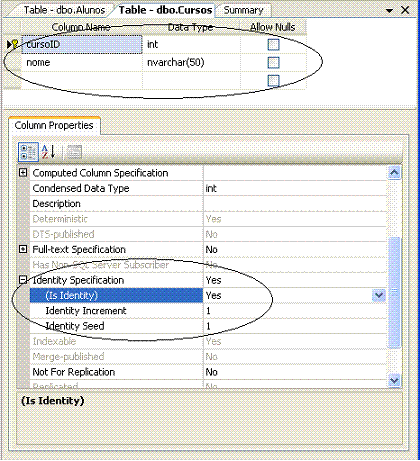Image resolution: width=420 pixels, height=461 pixels.
Task: Sort properties with the Alphabetical icon
Action: [x=49, y=152]
